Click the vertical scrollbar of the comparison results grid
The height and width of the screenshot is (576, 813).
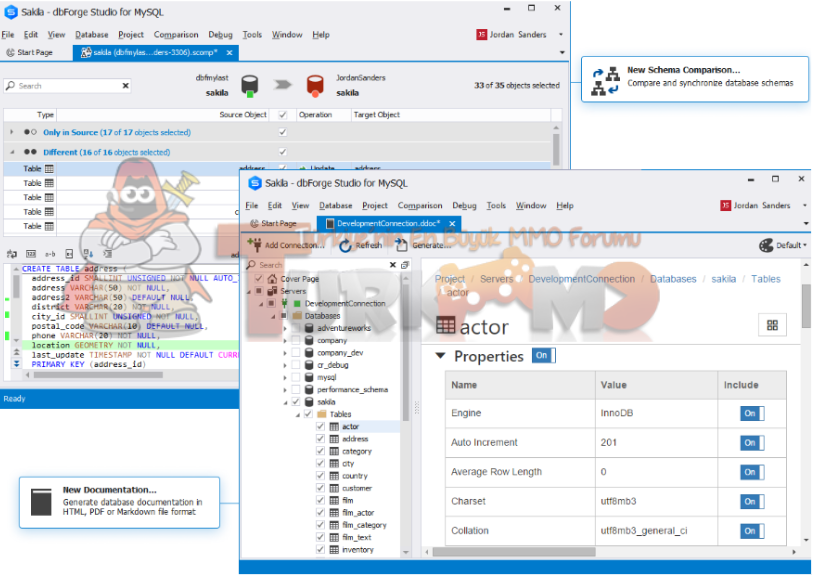(555, 149)
